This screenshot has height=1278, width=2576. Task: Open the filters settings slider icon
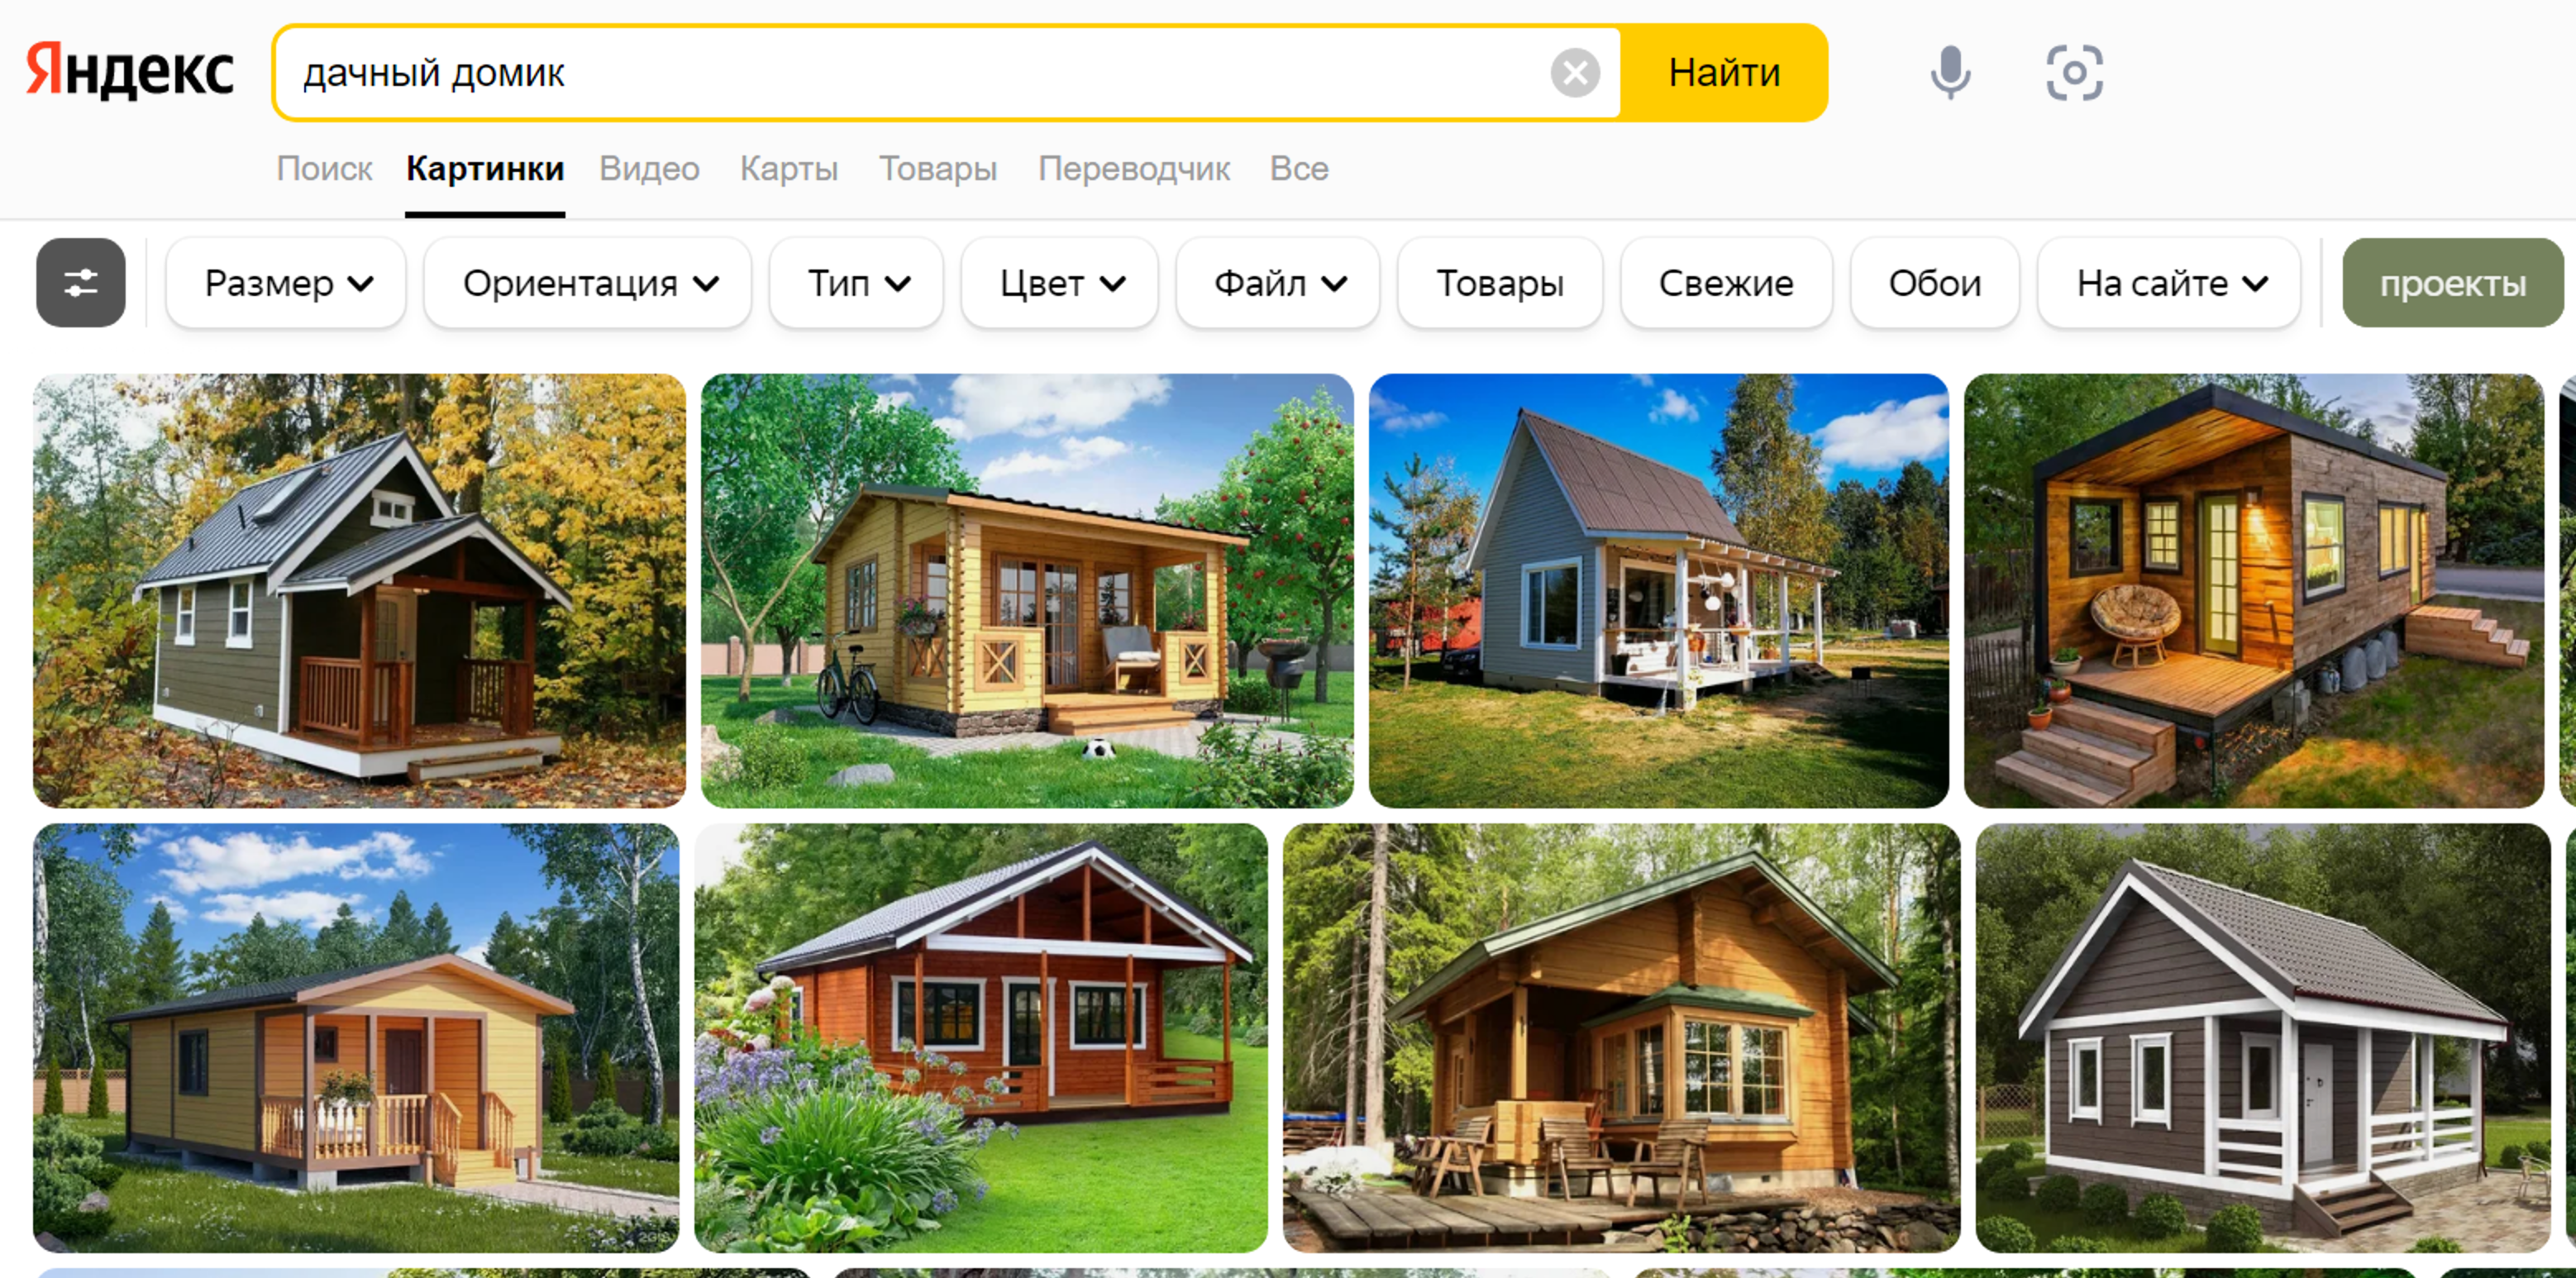[x=81, y=283]
